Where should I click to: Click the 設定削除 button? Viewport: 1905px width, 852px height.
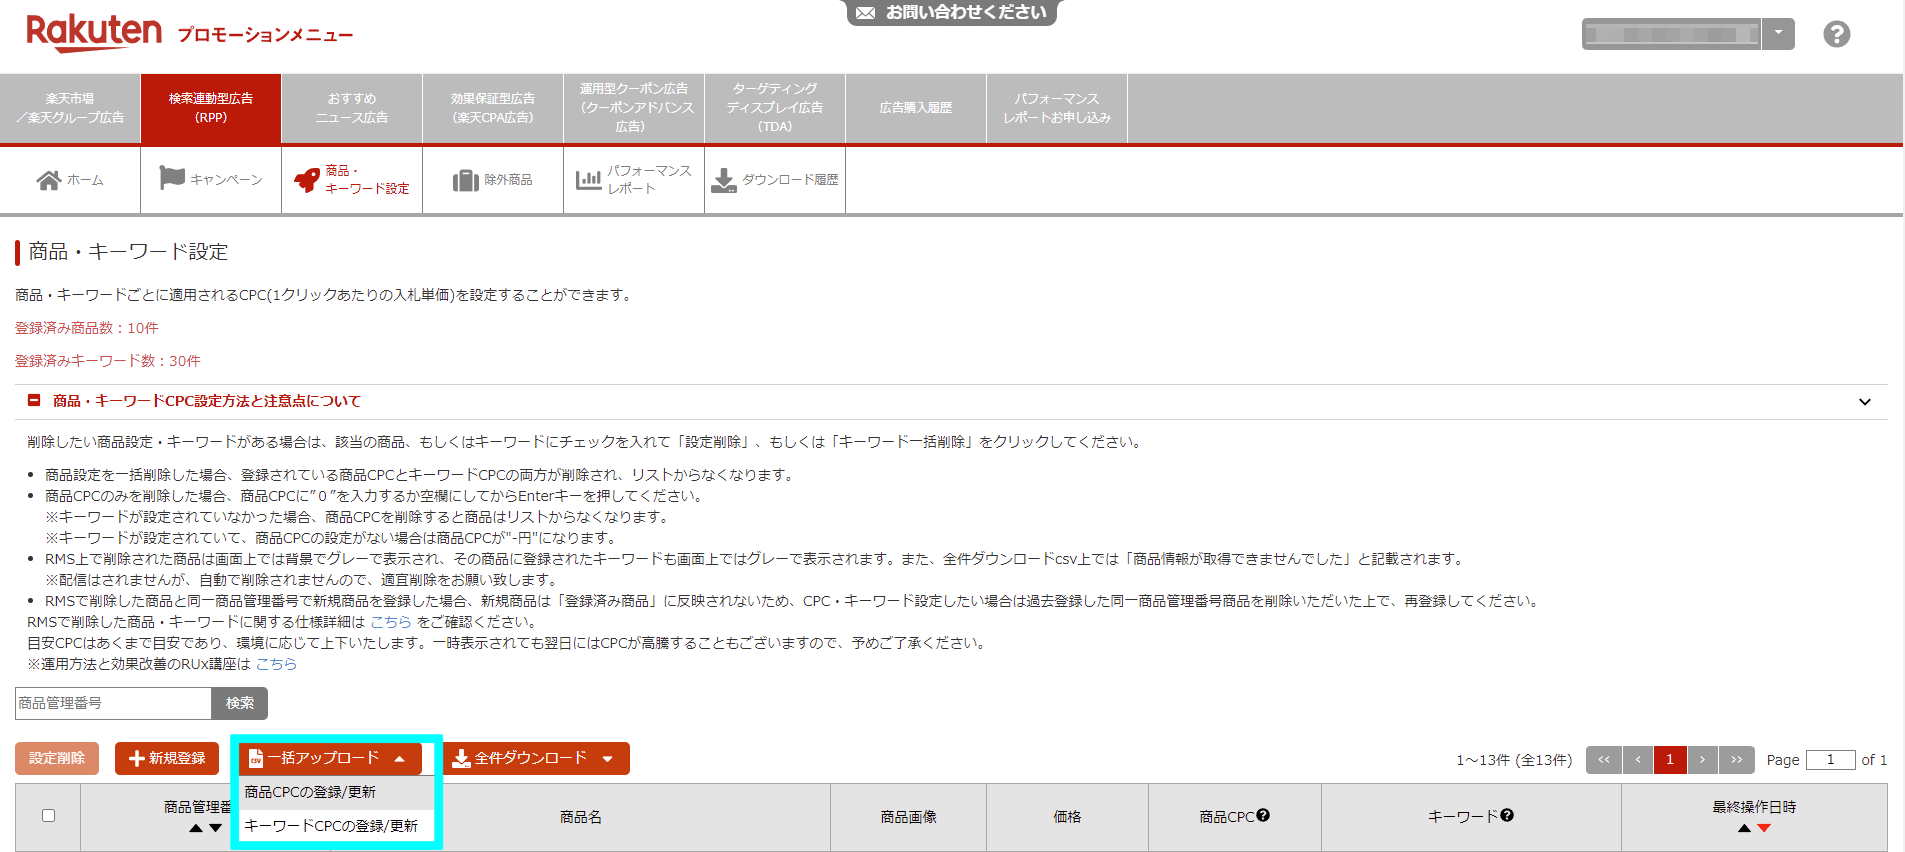(57, 758)
